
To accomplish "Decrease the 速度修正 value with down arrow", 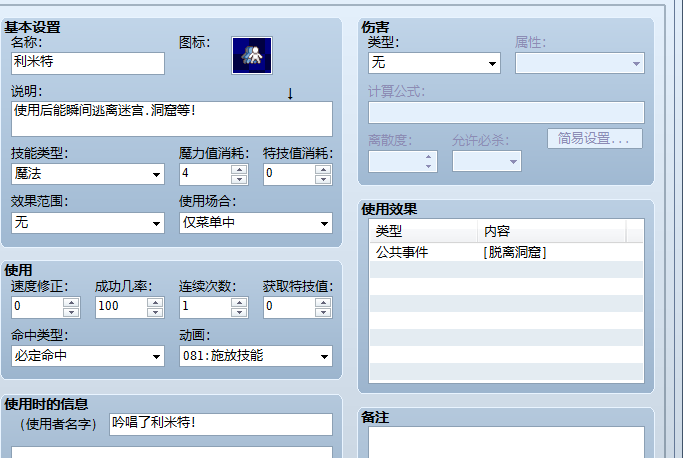I will pyautogui.click(x=71, y=312).
